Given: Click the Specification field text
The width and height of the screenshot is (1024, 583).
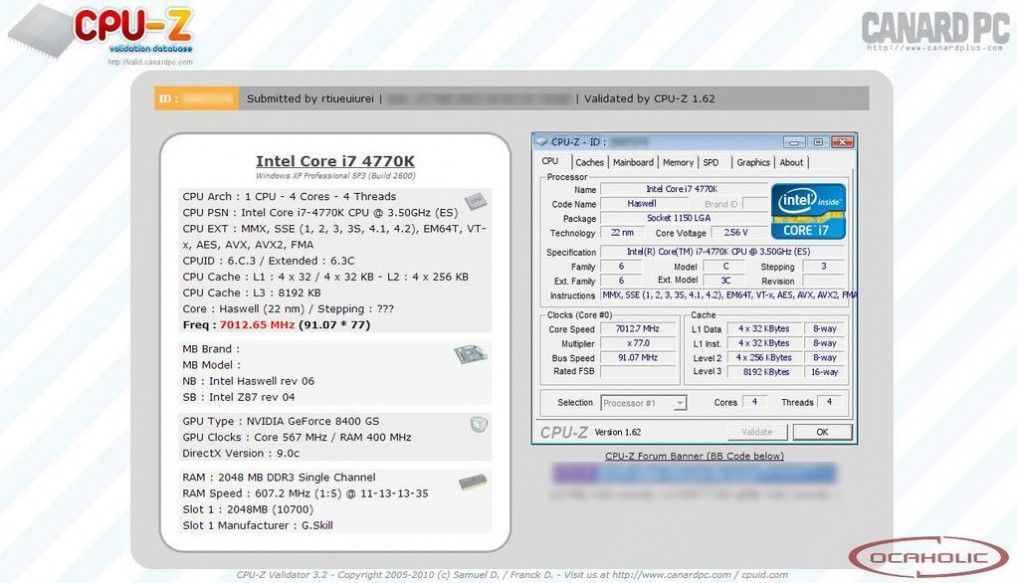Looking at the screenshot, I should 722,252.
